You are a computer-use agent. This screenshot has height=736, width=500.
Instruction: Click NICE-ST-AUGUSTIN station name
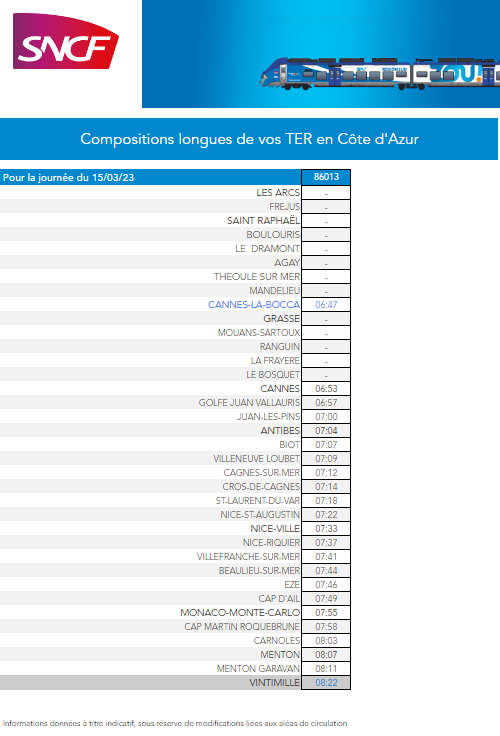click(x=260, y=514)
